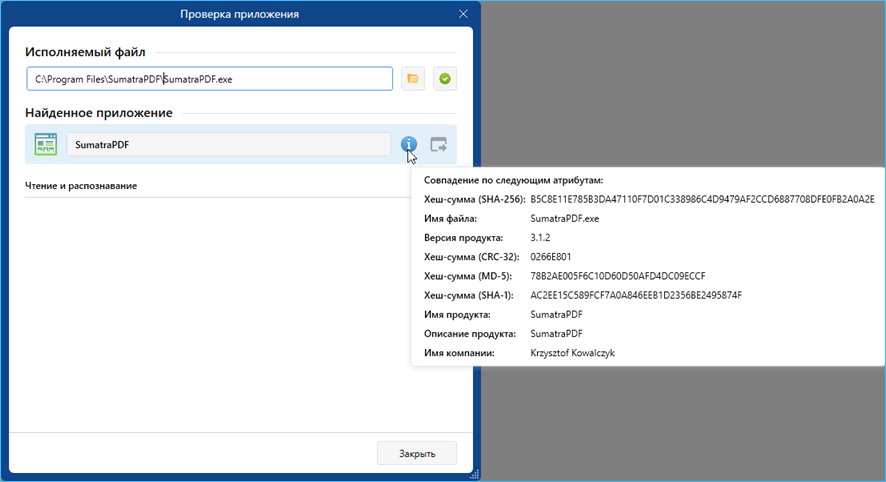Viewport: 886px width, 482px height.
Task: Click the Закрыть button
Action: (417, 453)
